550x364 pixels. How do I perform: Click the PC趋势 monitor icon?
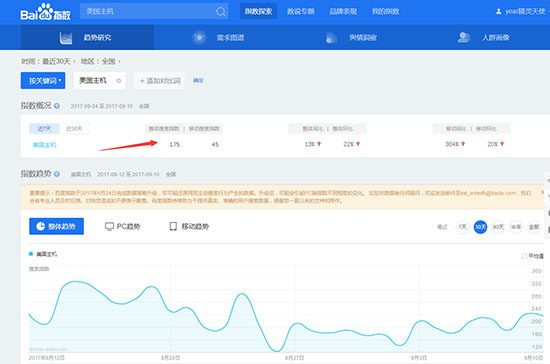coord(109,227)
